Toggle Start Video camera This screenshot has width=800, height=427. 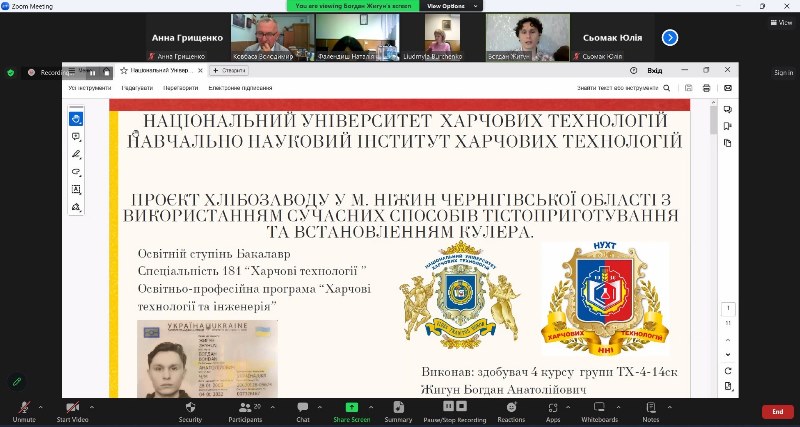click(72, 411)
